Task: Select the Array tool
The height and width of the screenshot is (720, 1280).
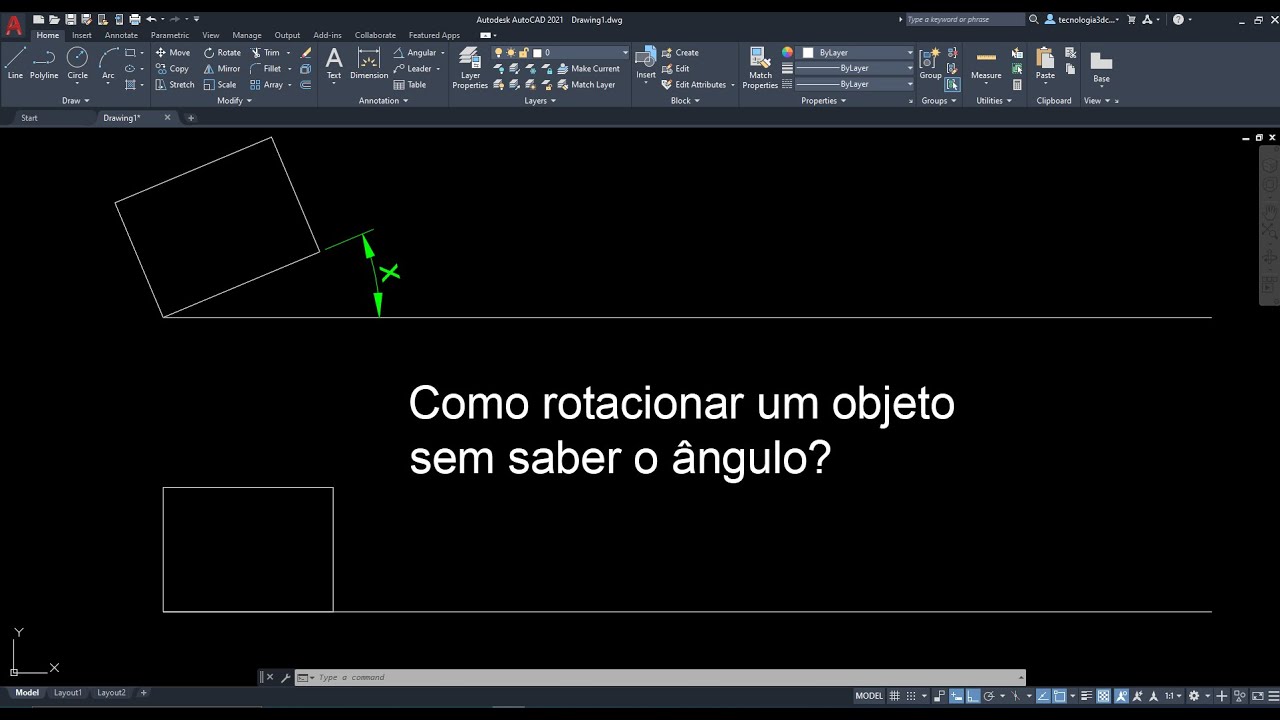Action: [x=266, y=85]
